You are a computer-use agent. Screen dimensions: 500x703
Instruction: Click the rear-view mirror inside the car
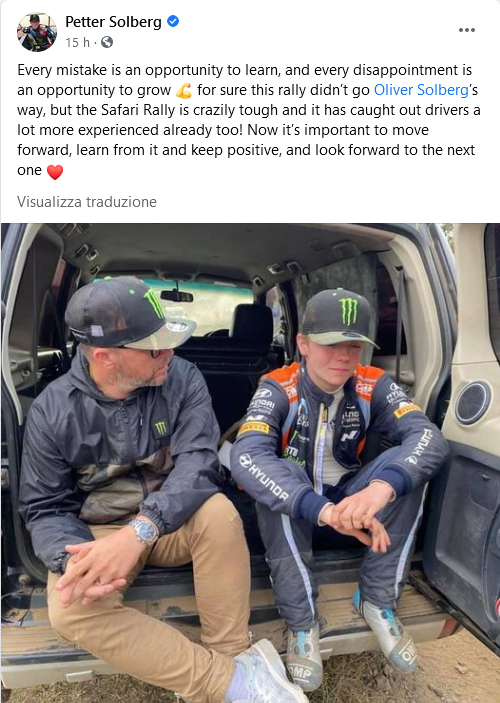pyautogui.click(x=177, y=296)
